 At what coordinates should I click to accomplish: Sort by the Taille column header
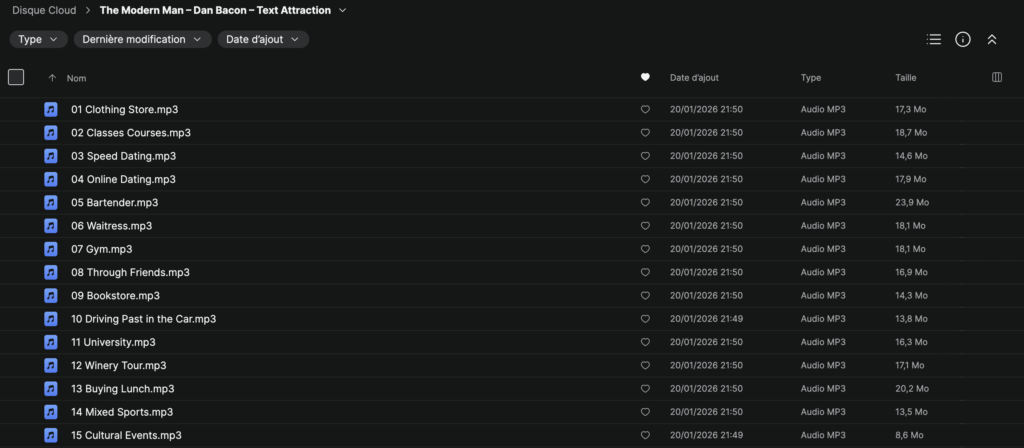tap(905, 77)
